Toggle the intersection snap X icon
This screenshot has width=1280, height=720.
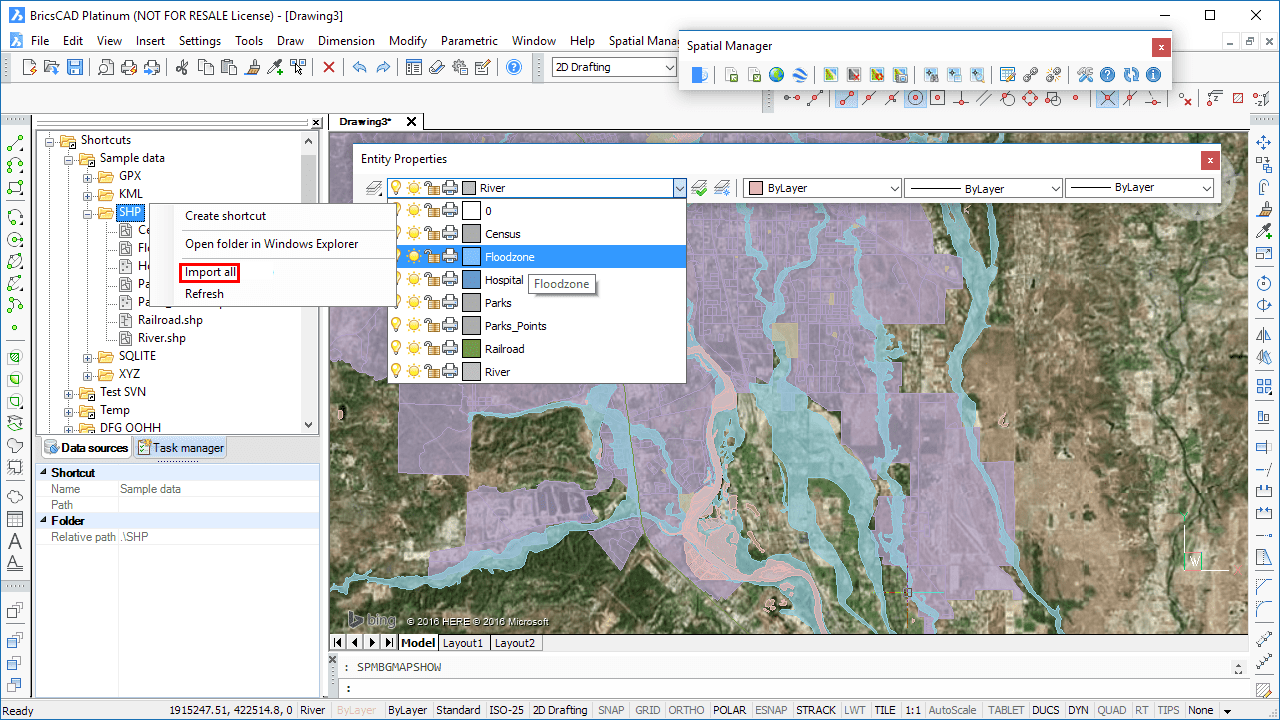(1107, 98)
